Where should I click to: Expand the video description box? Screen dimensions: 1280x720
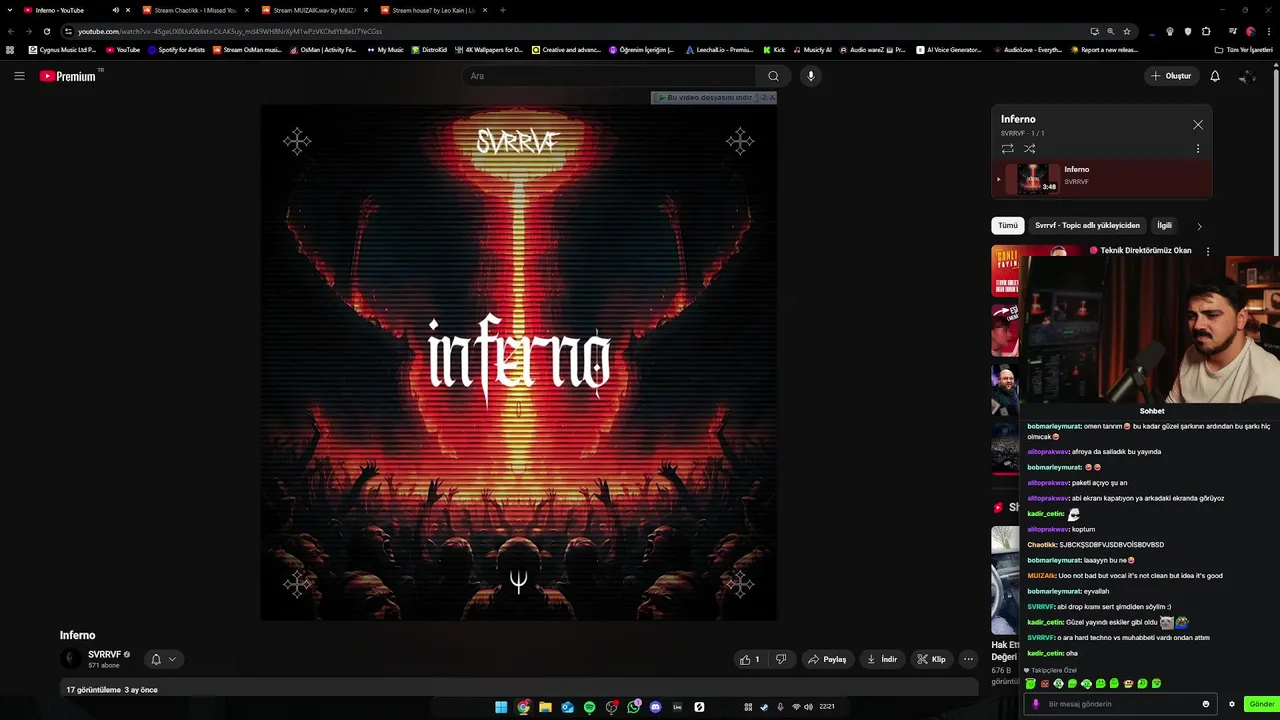coord(518,689)
